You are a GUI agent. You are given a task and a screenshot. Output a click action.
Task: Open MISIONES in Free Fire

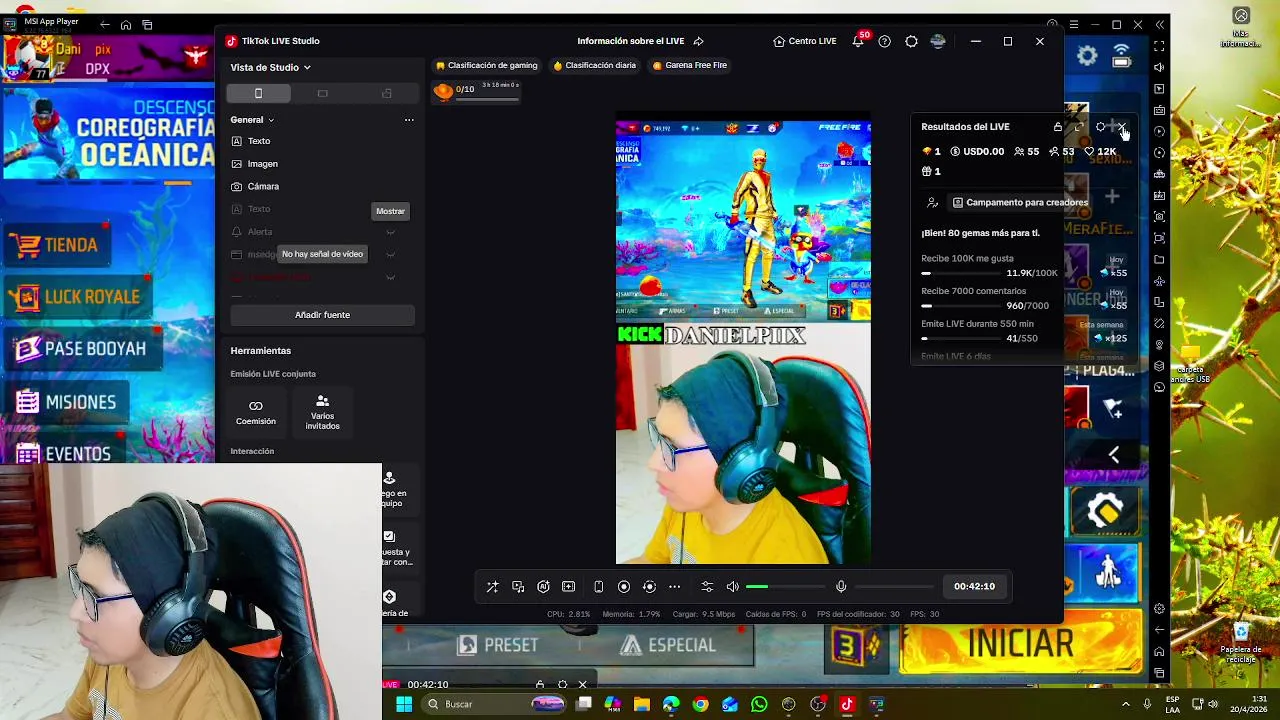pyautogui.click(x=68, y=402)
